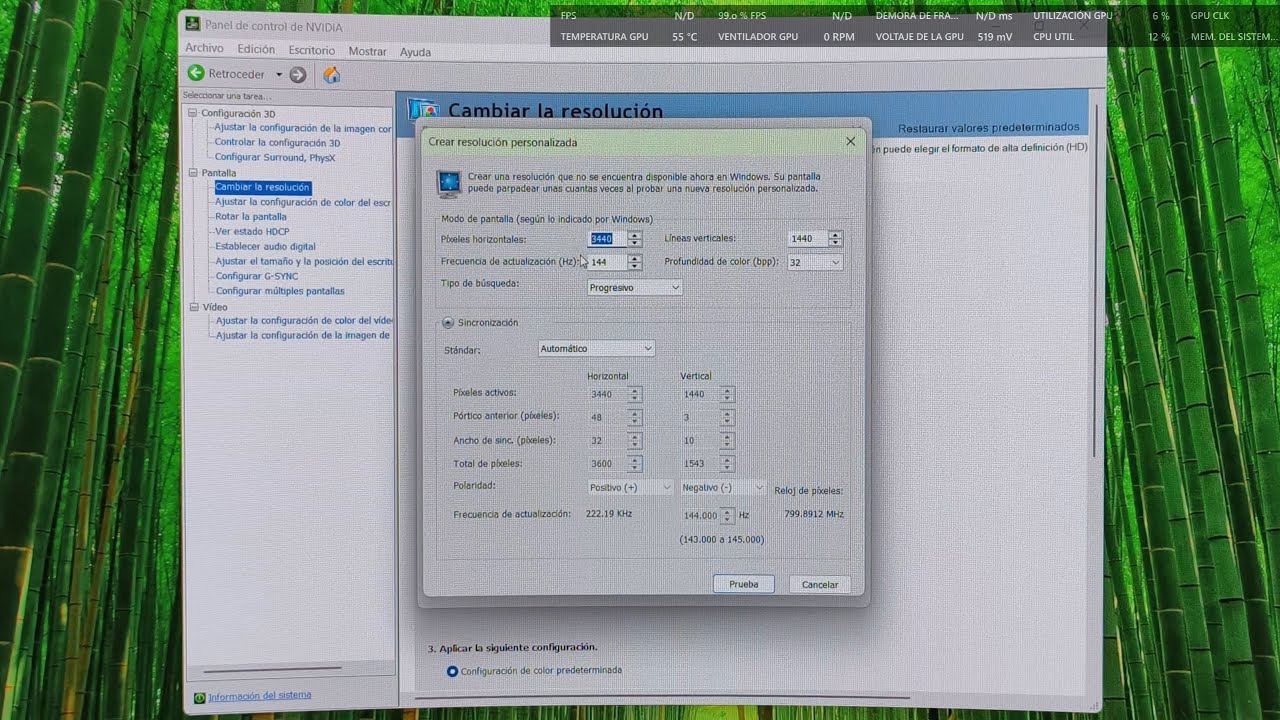Select Configurar múltiples pantallas

tap(280, 291)
